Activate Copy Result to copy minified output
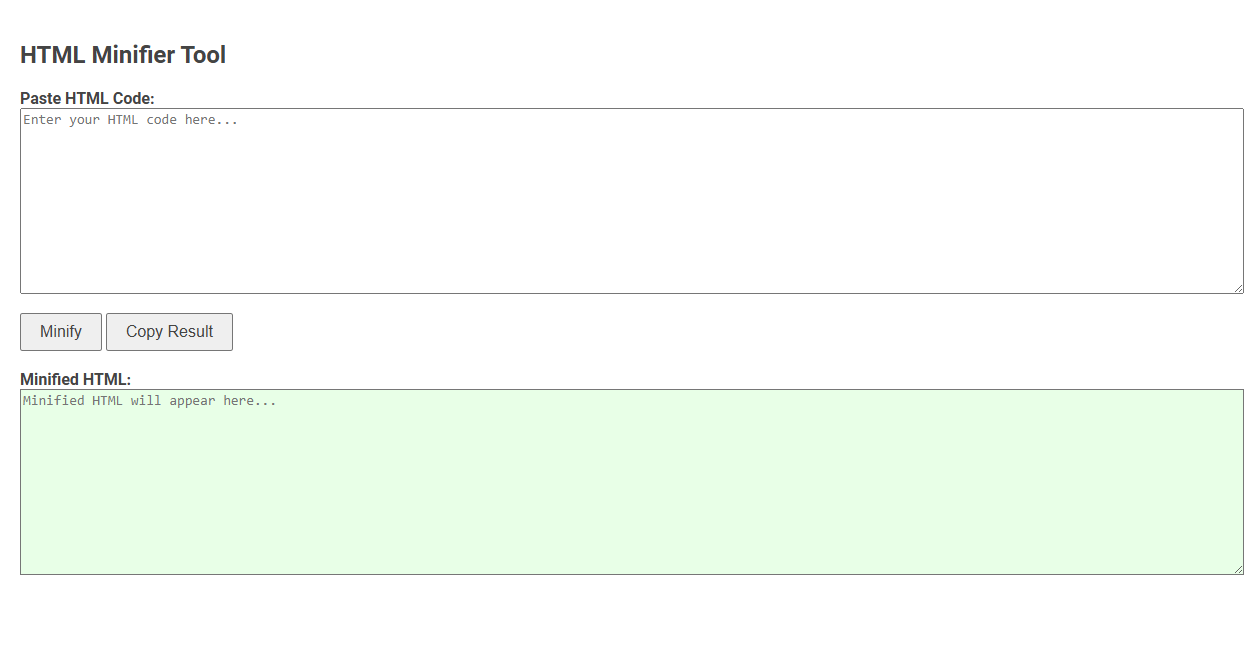This screenshot has height=654, width=1248. [169, 331]
